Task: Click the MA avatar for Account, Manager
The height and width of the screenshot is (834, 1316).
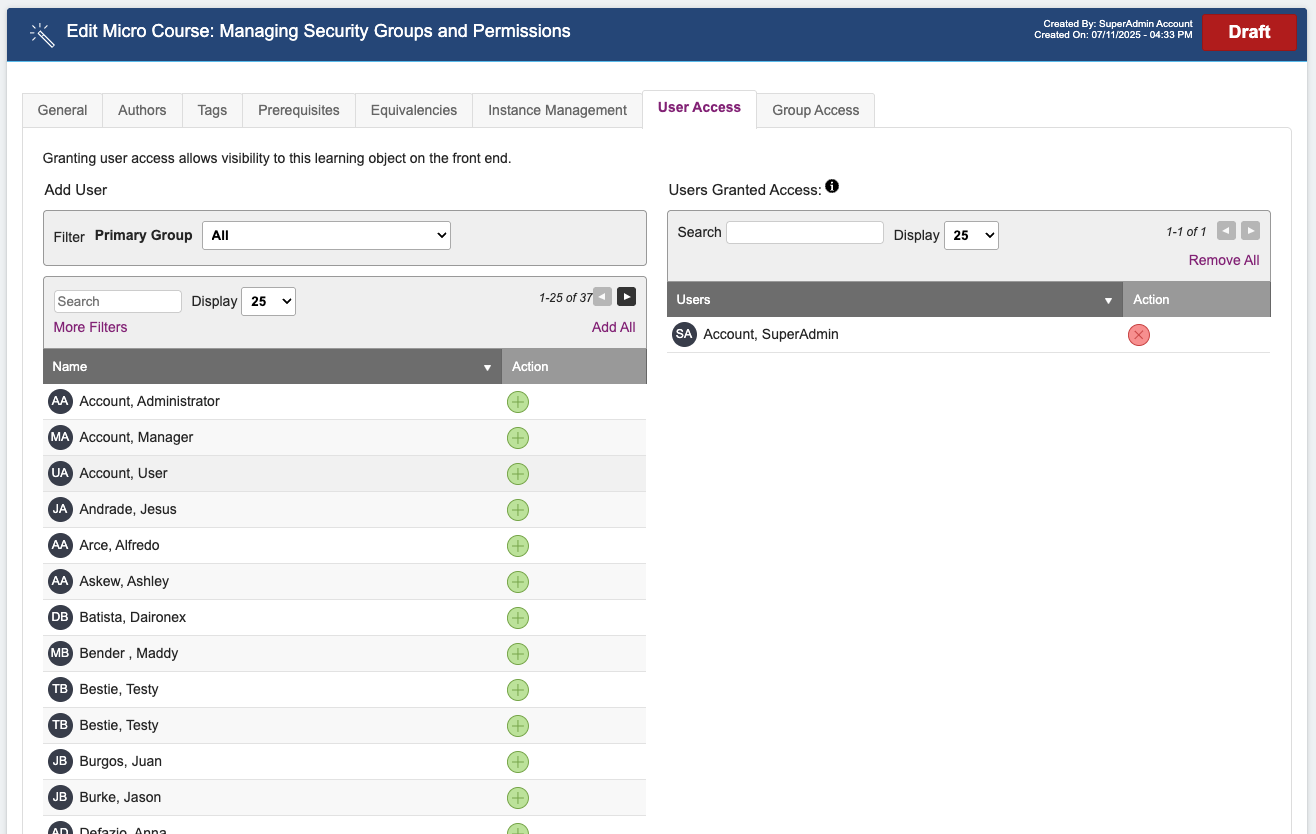Action: pos(60,437)
